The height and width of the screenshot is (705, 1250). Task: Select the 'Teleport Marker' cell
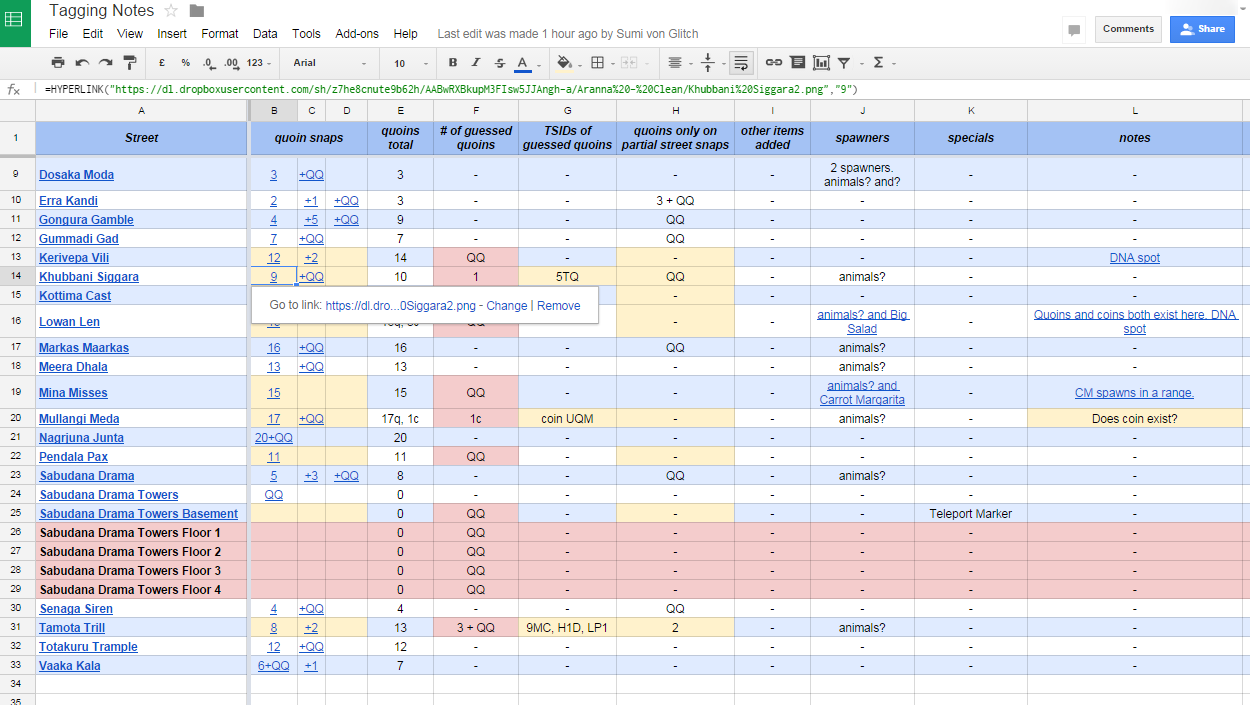point(970,514)
